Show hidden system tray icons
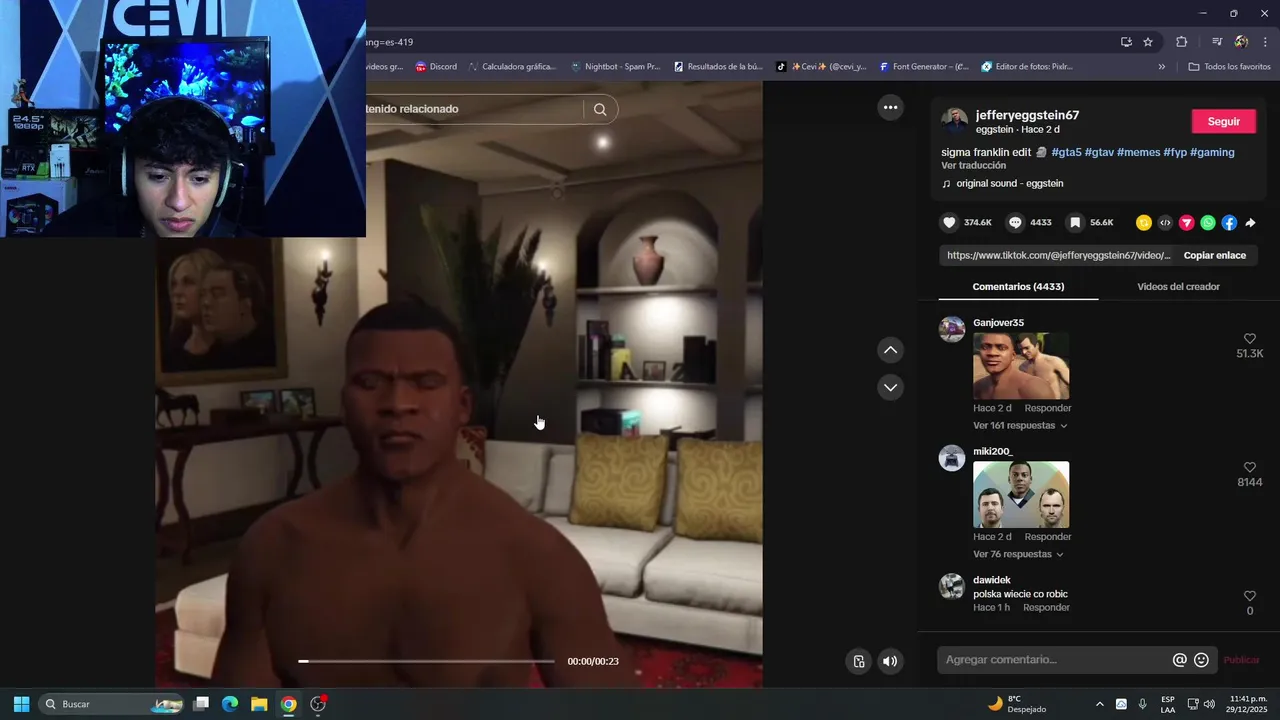 (x=1100, y=704)
